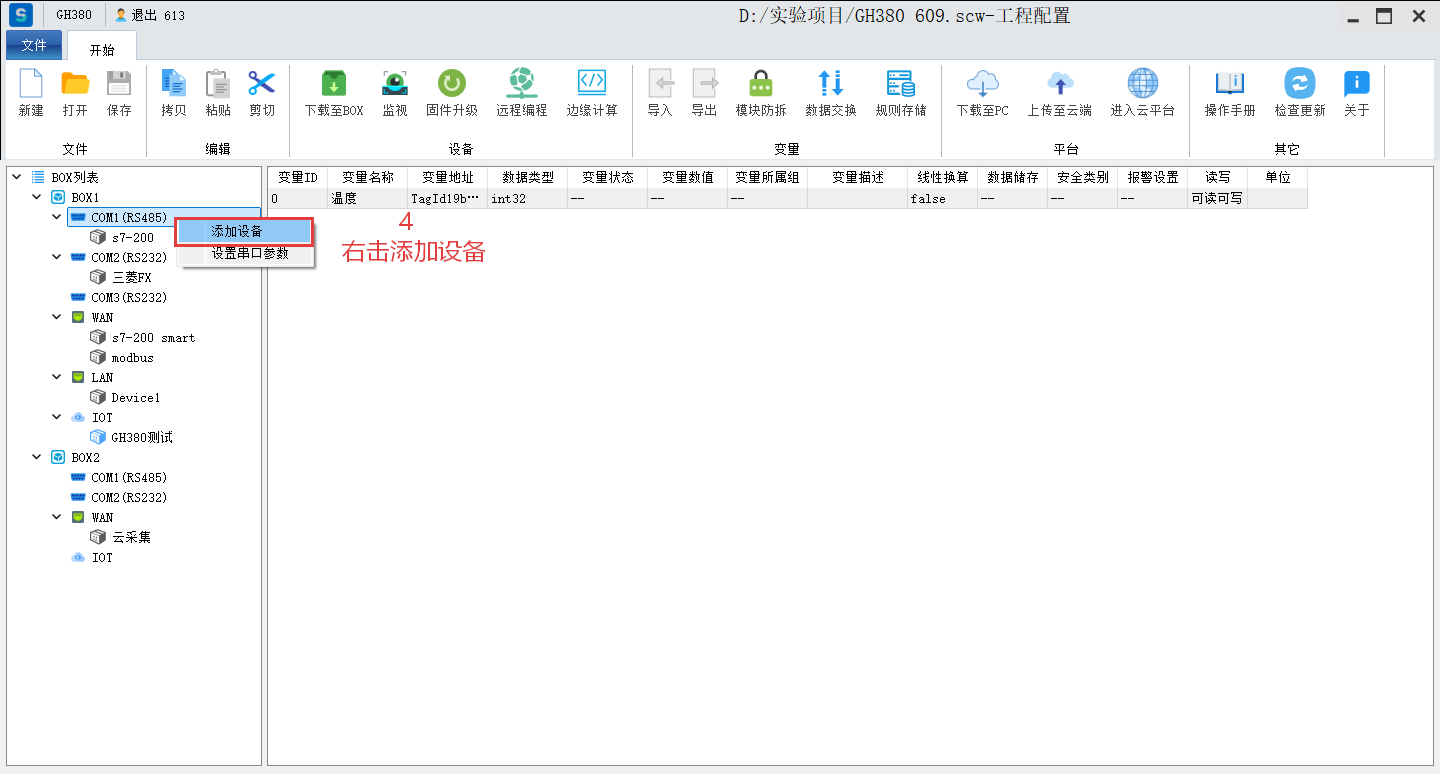The width and height of the screenshot is (1440, 774).
Task: Click the 导出 (Export) icon
Action: (x=704, y=84)
